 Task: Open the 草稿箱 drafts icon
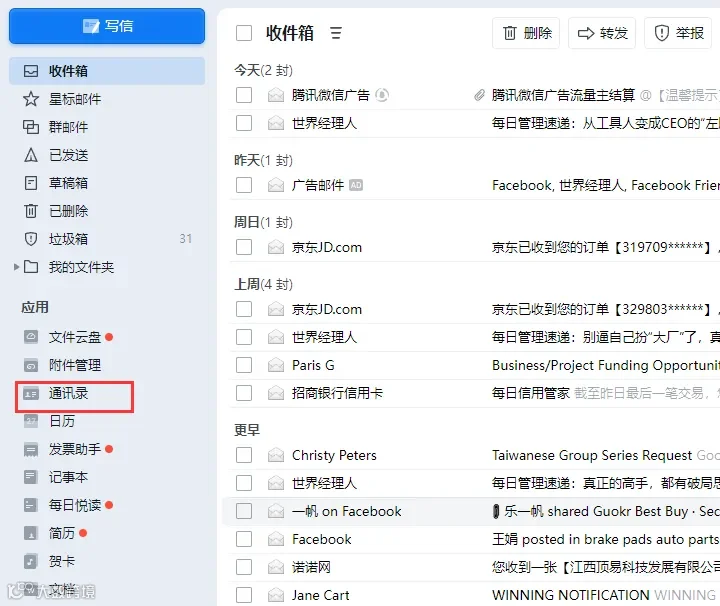tap(31, 183)
